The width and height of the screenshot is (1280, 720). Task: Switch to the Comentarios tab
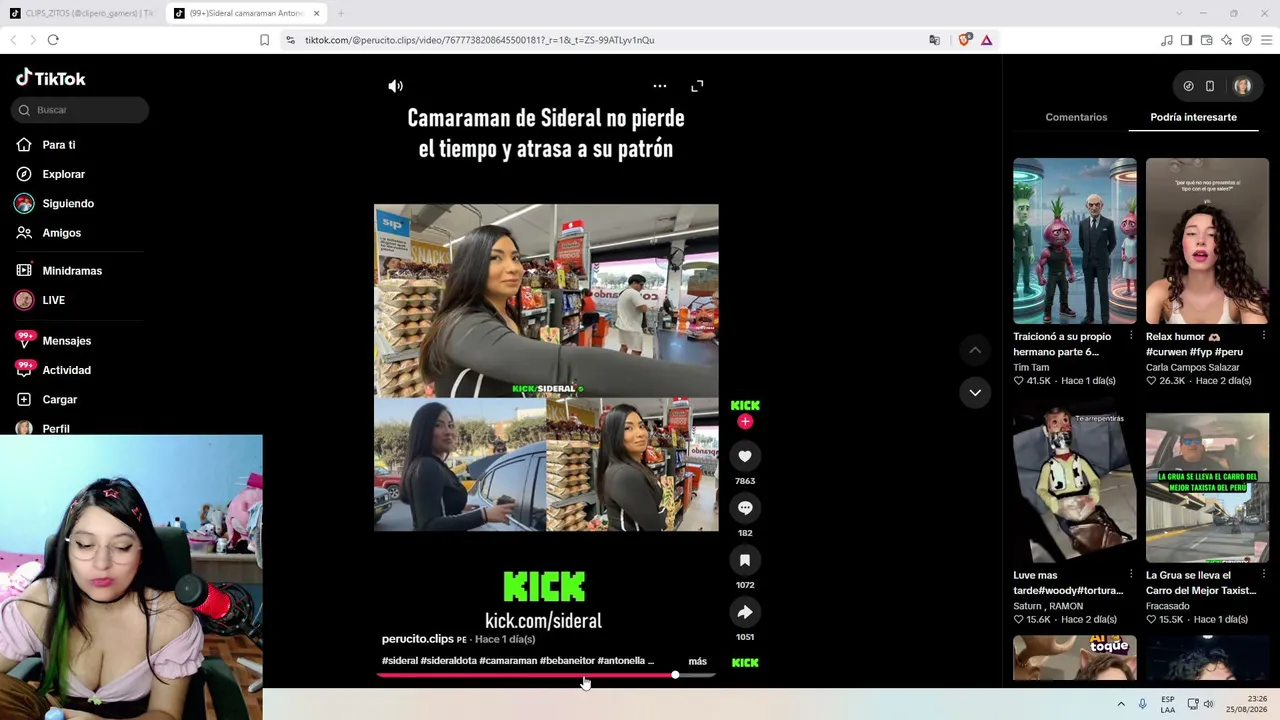pyautogui.click(x=1076, y=117)
